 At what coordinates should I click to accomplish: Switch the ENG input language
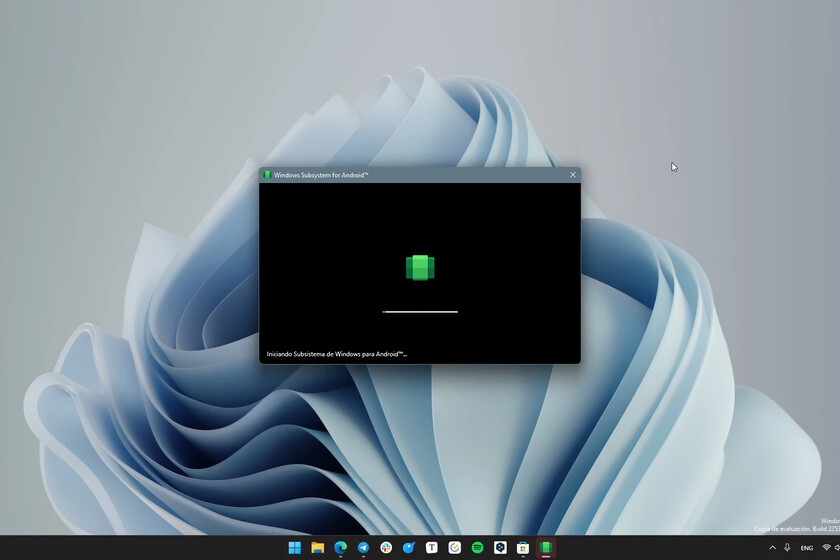tap(807, 548)
